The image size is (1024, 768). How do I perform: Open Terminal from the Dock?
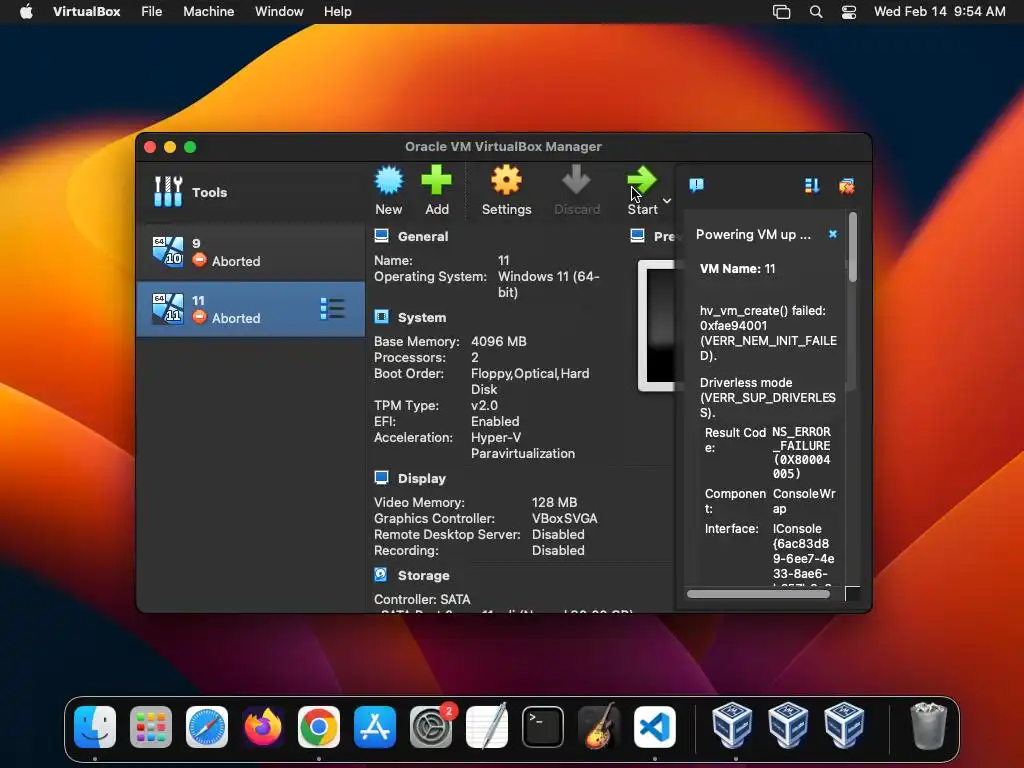(543, 727)
